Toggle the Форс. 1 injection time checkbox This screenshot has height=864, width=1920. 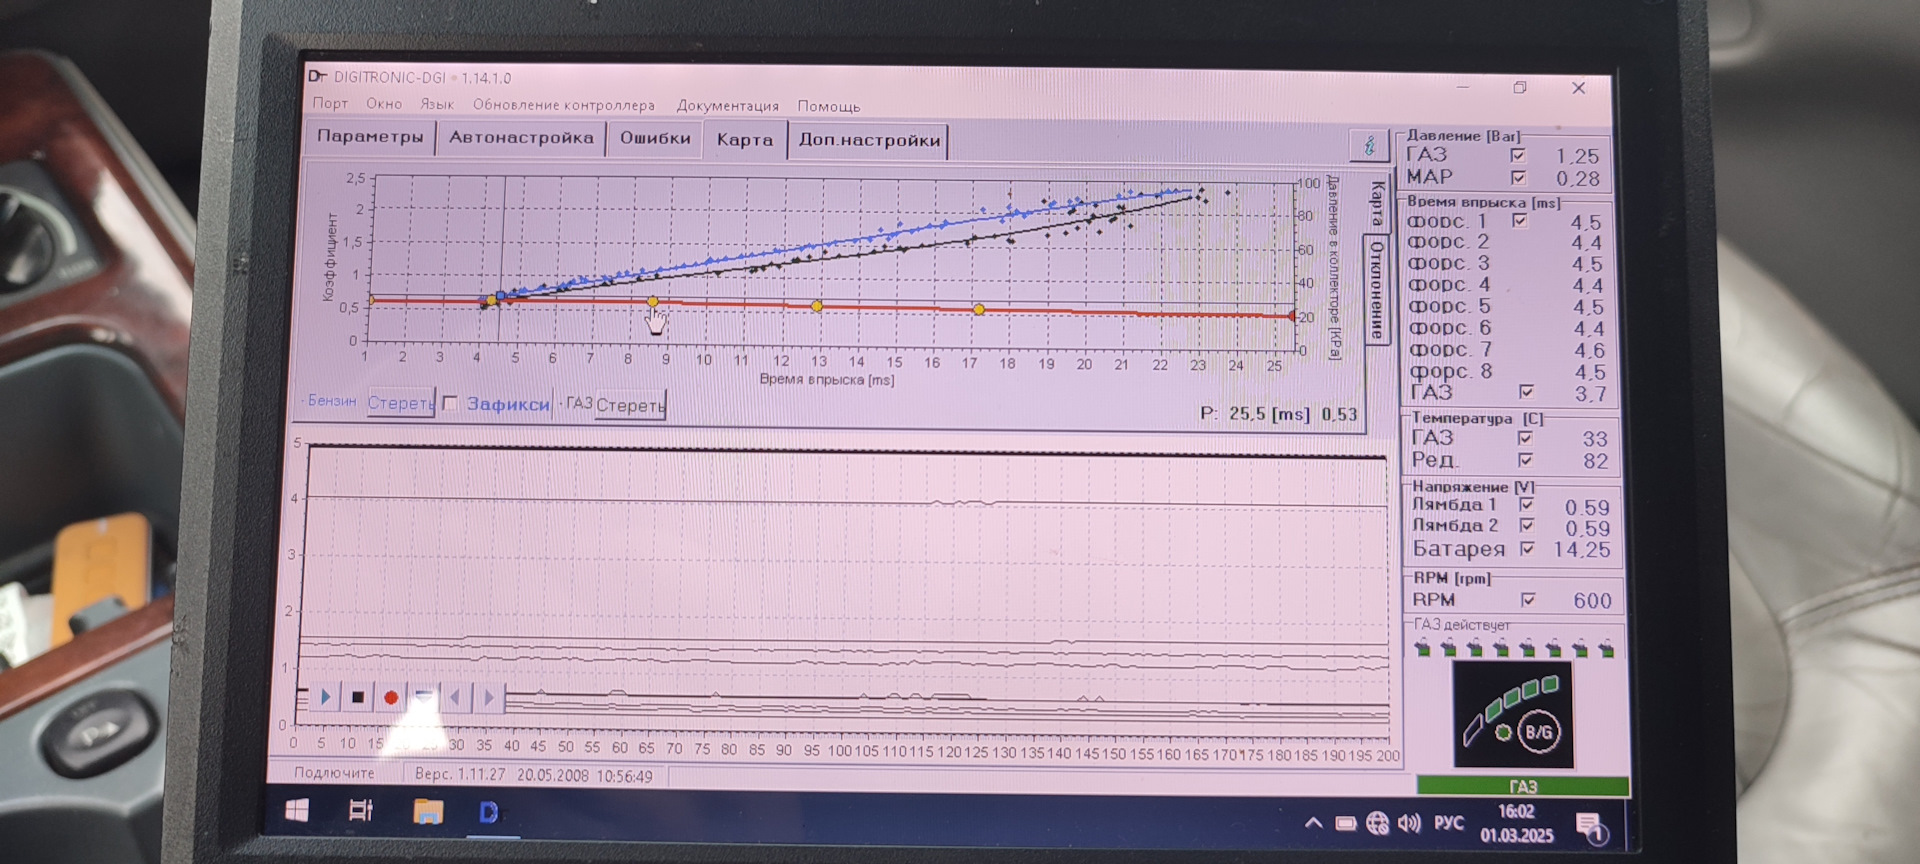pos(1520,220)
